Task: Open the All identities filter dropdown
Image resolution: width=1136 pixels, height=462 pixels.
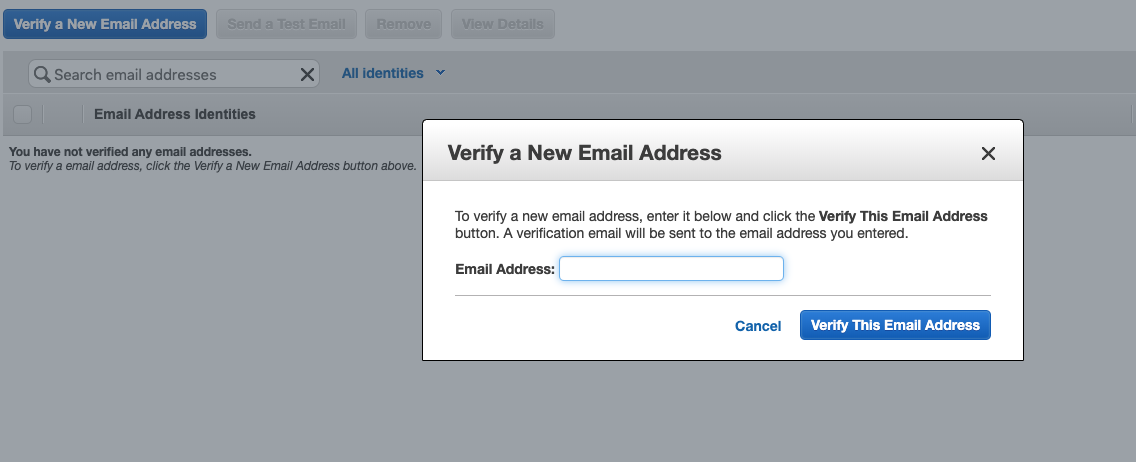Action: click(x=383, y=73)
